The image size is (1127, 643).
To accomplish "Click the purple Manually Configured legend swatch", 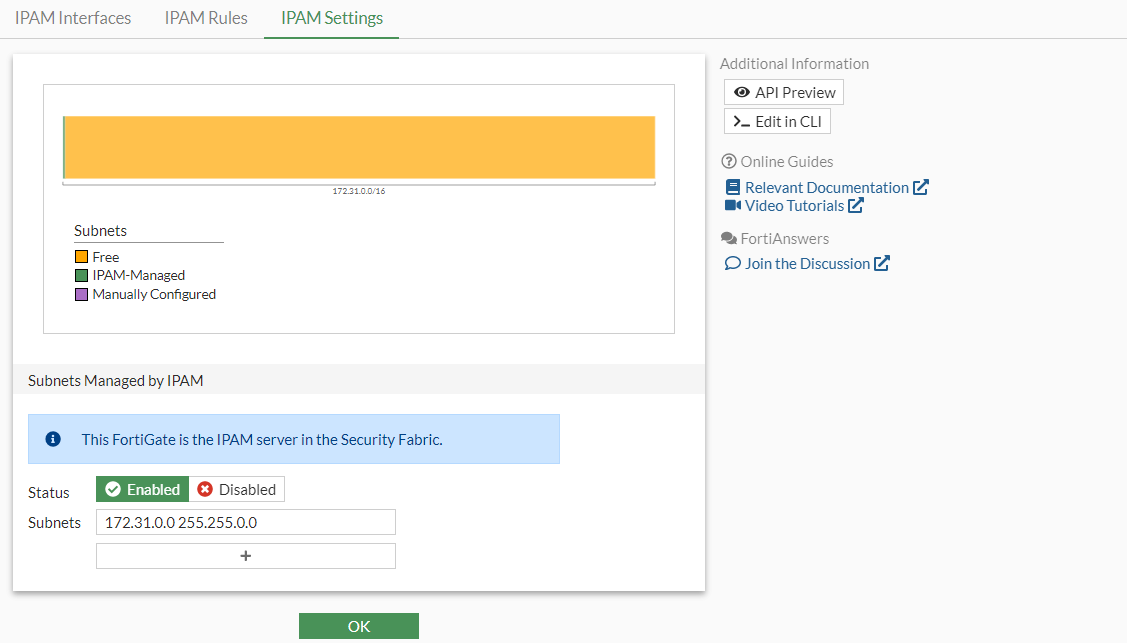I will click(81, 295).
